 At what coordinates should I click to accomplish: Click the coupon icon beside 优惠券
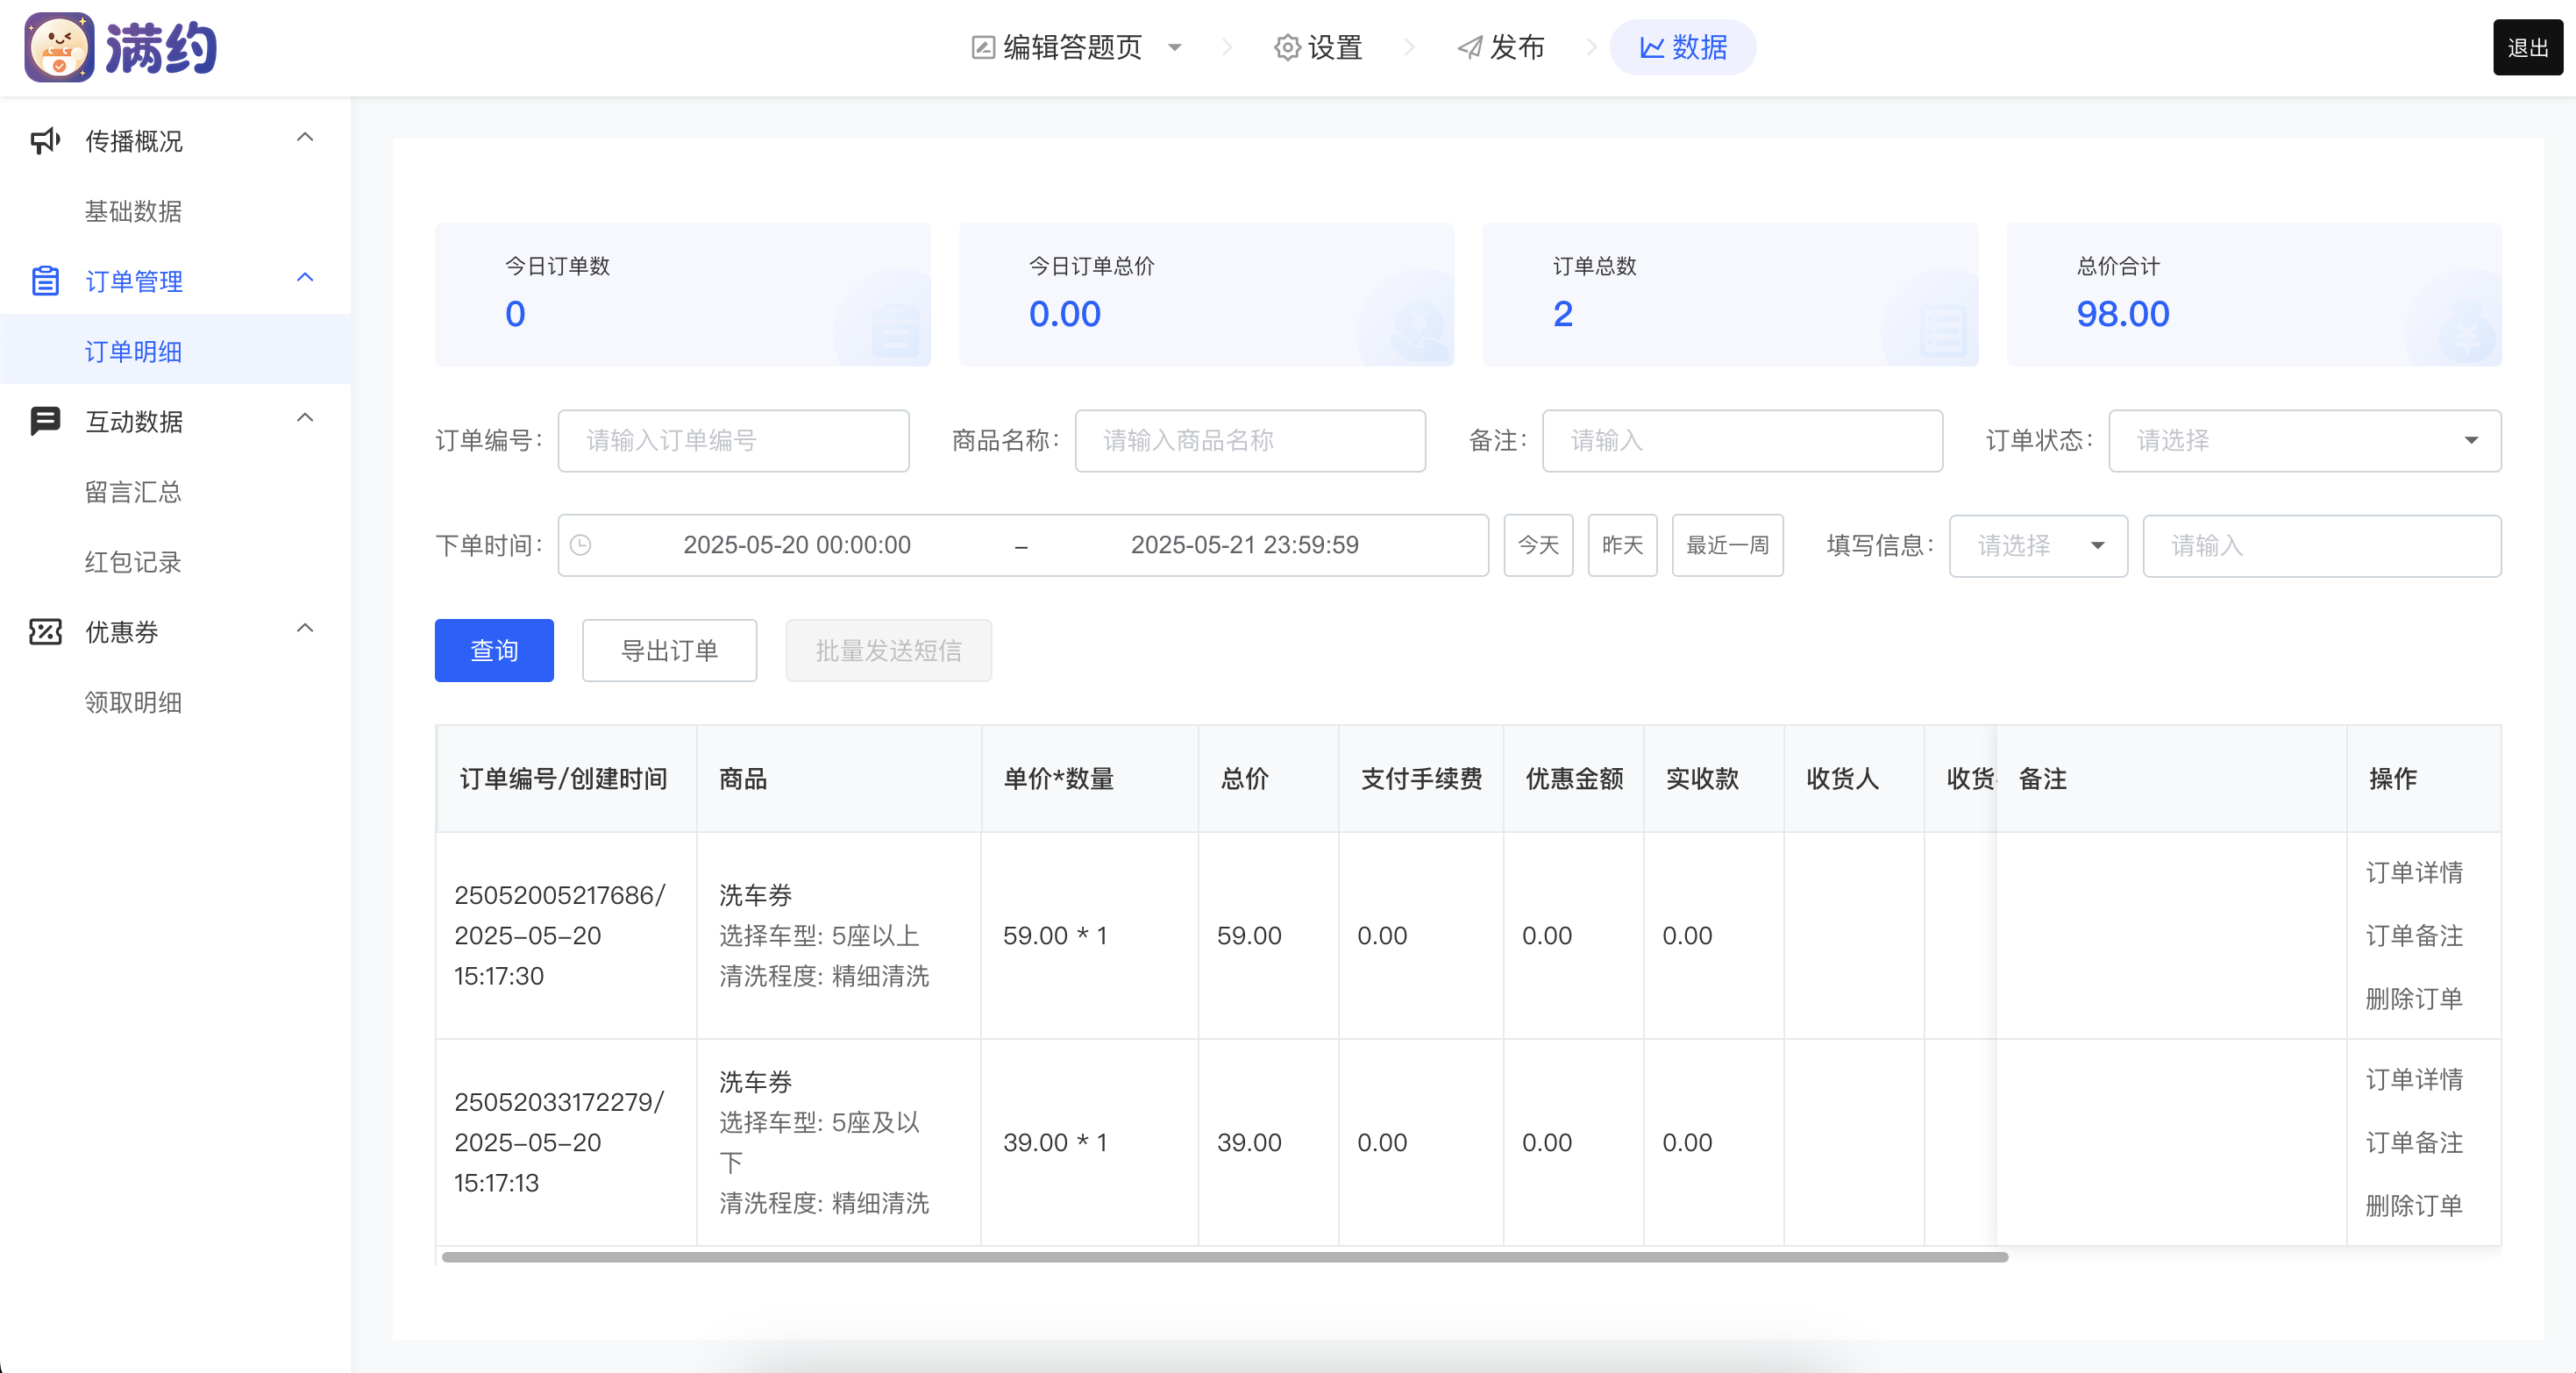pyautogui.click(x=45, y=632)
